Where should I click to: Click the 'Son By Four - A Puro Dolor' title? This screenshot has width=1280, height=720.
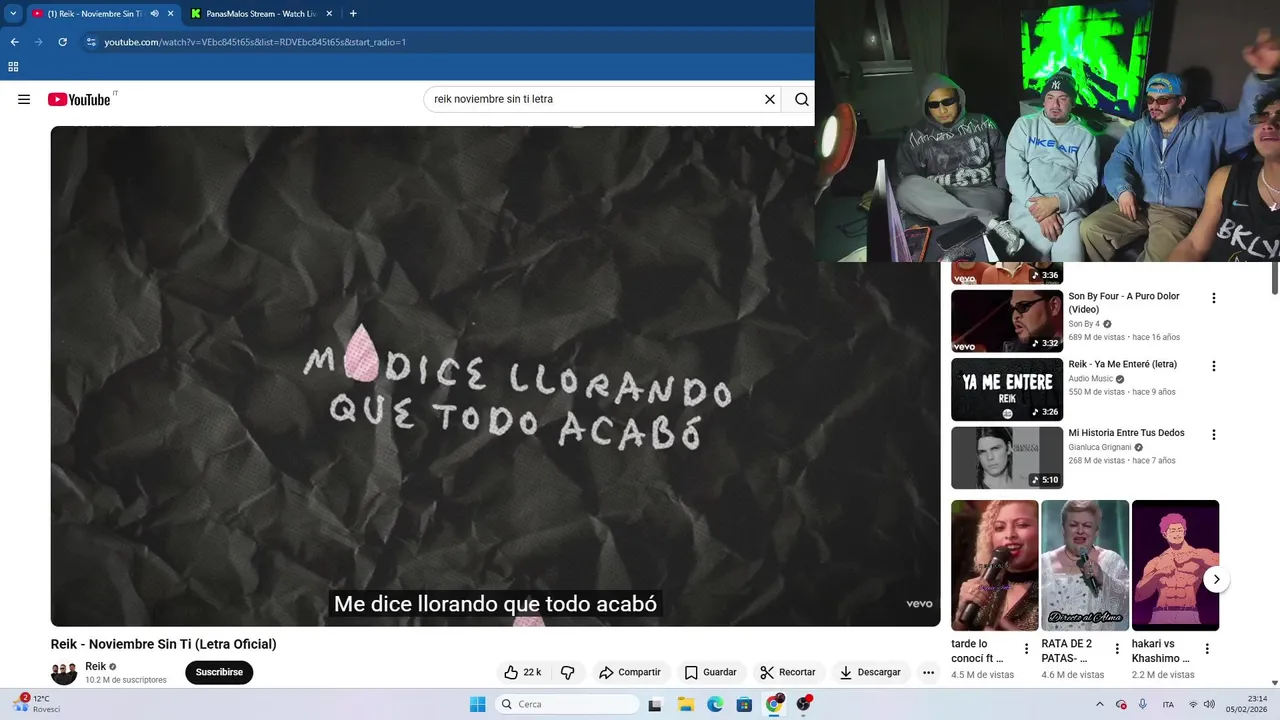click(x=1124, y=303)
